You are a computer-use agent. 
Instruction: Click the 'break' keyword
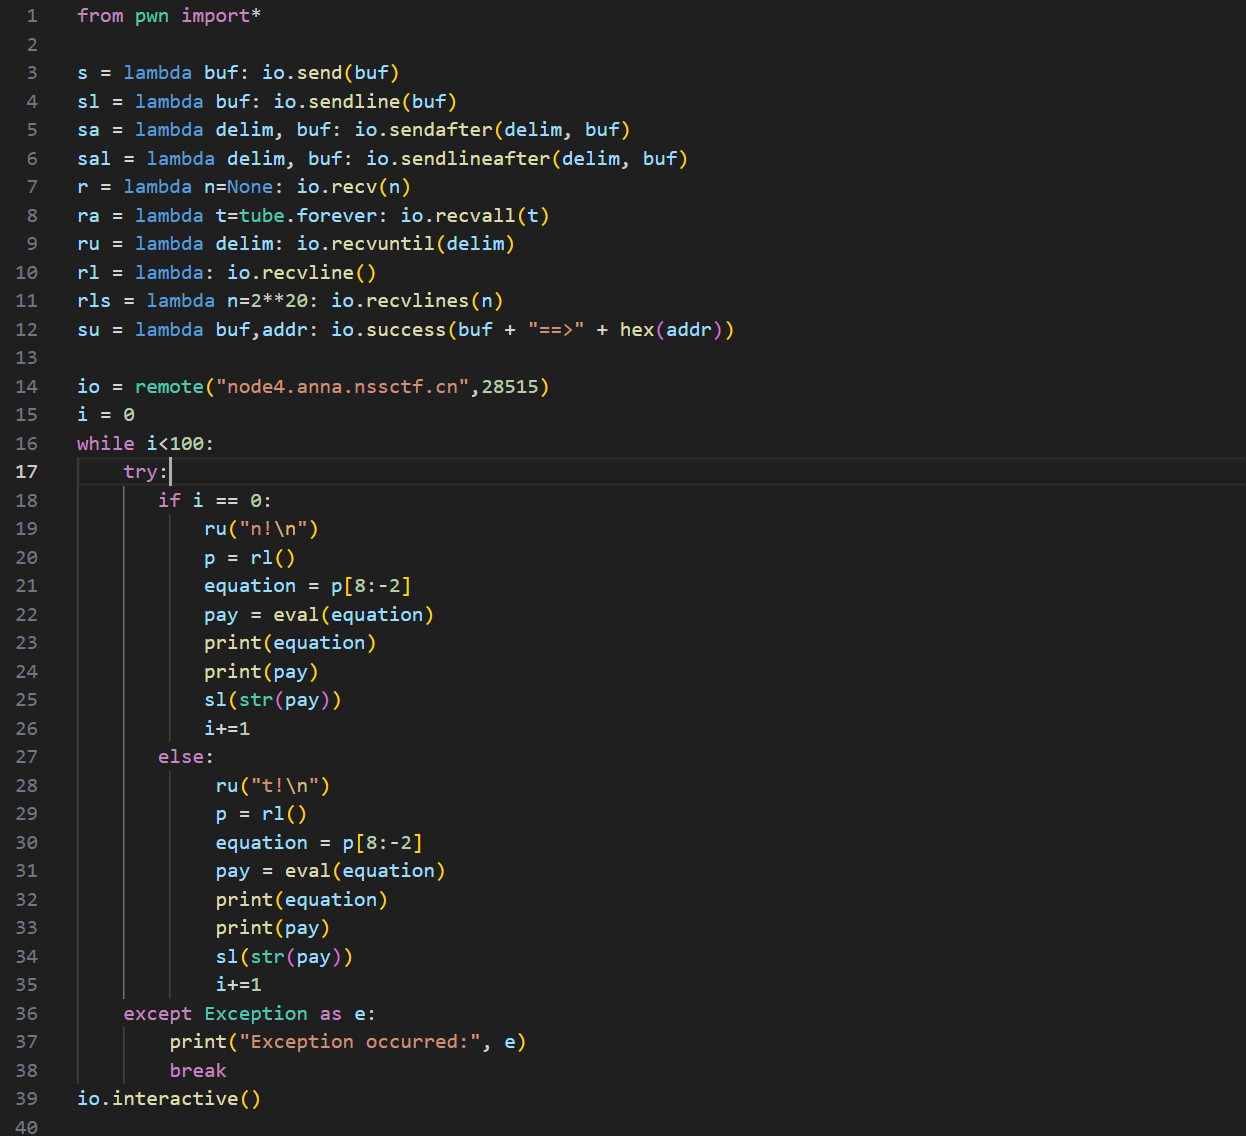[x=198, y=1071]
